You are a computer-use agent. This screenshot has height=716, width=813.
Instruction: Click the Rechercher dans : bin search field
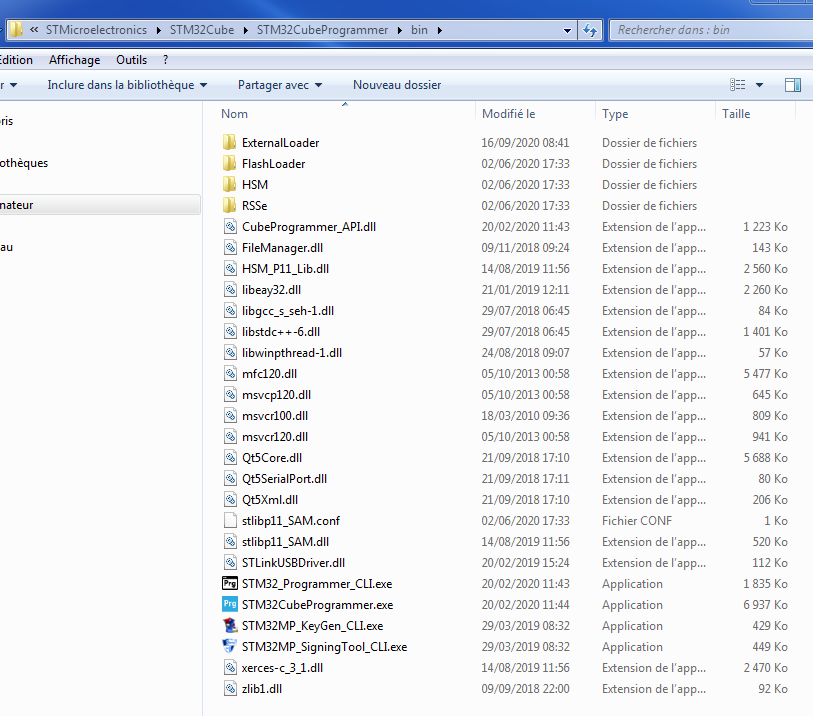(711, 30)
